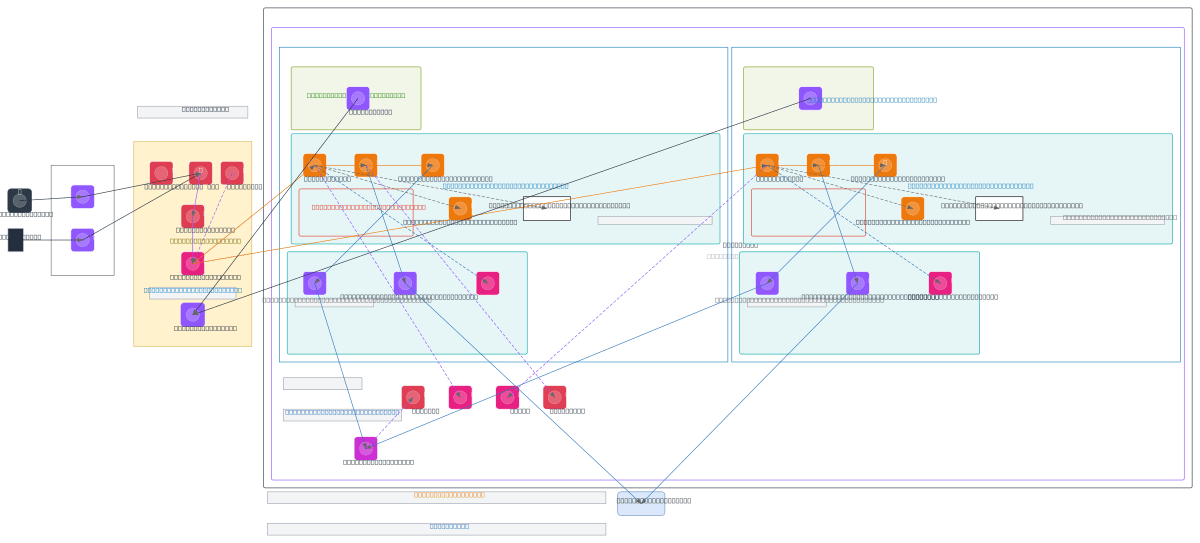Select the first orange icon in the left teal panel
Image resolution: width=1200 pixels, height=543 pixels.
[315, 165]
